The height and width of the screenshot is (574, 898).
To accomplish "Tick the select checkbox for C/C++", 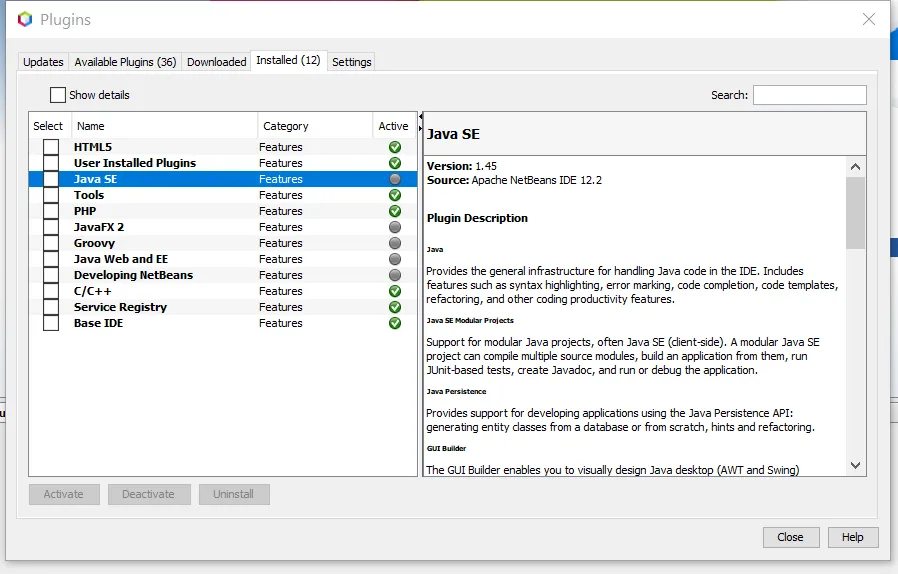I will tap(51, 292).
